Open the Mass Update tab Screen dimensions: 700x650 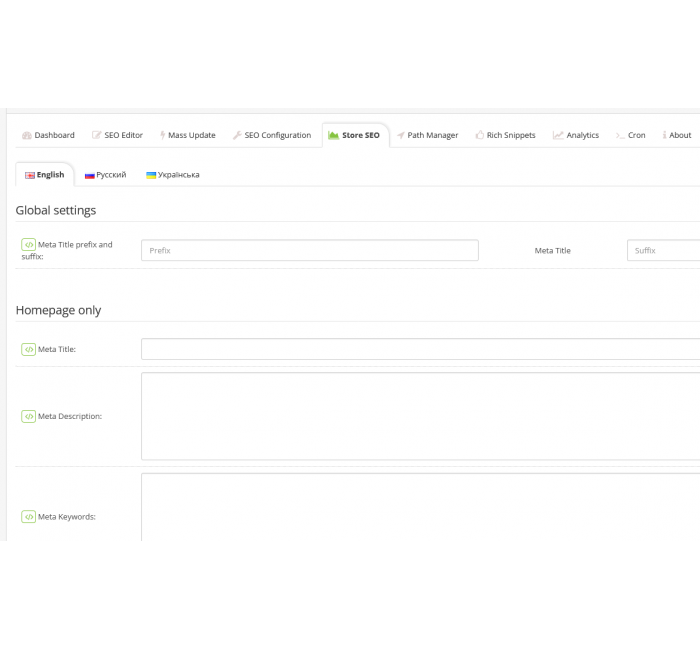click(x=188, y=135)
